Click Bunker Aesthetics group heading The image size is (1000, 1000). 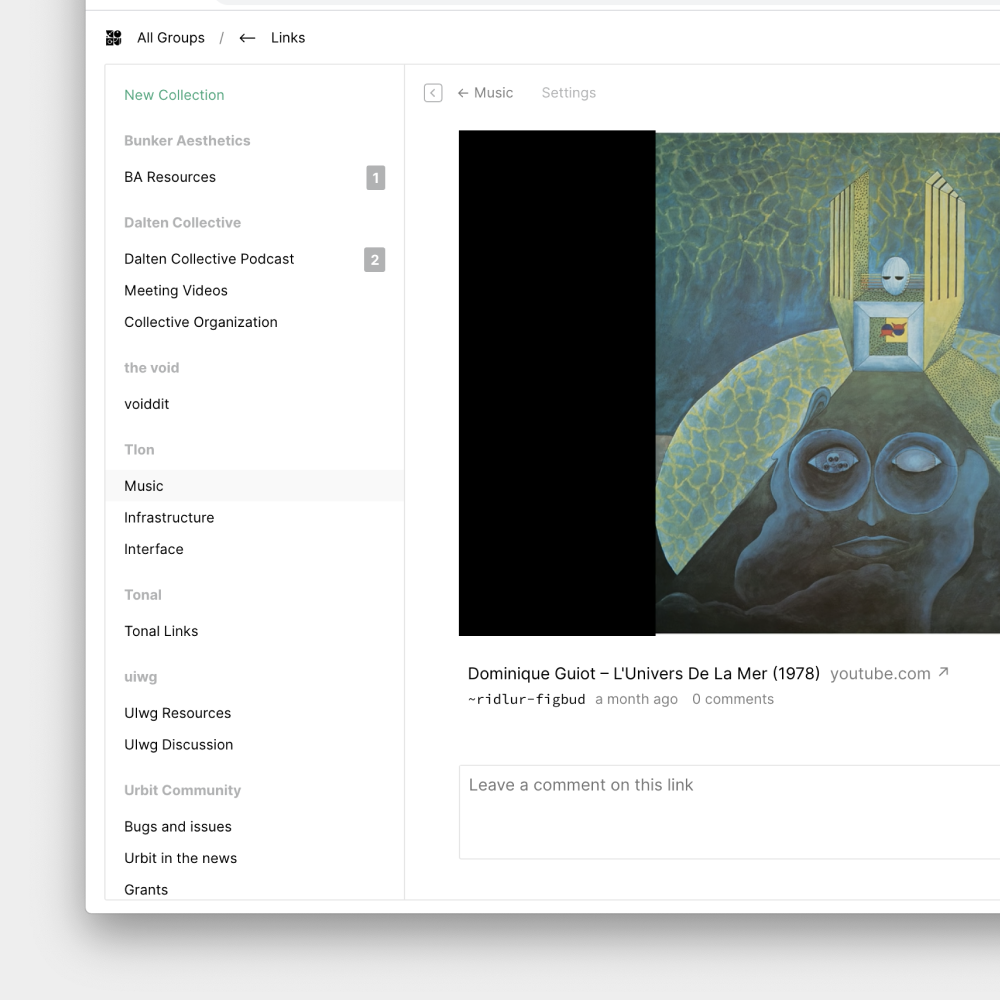188,141
